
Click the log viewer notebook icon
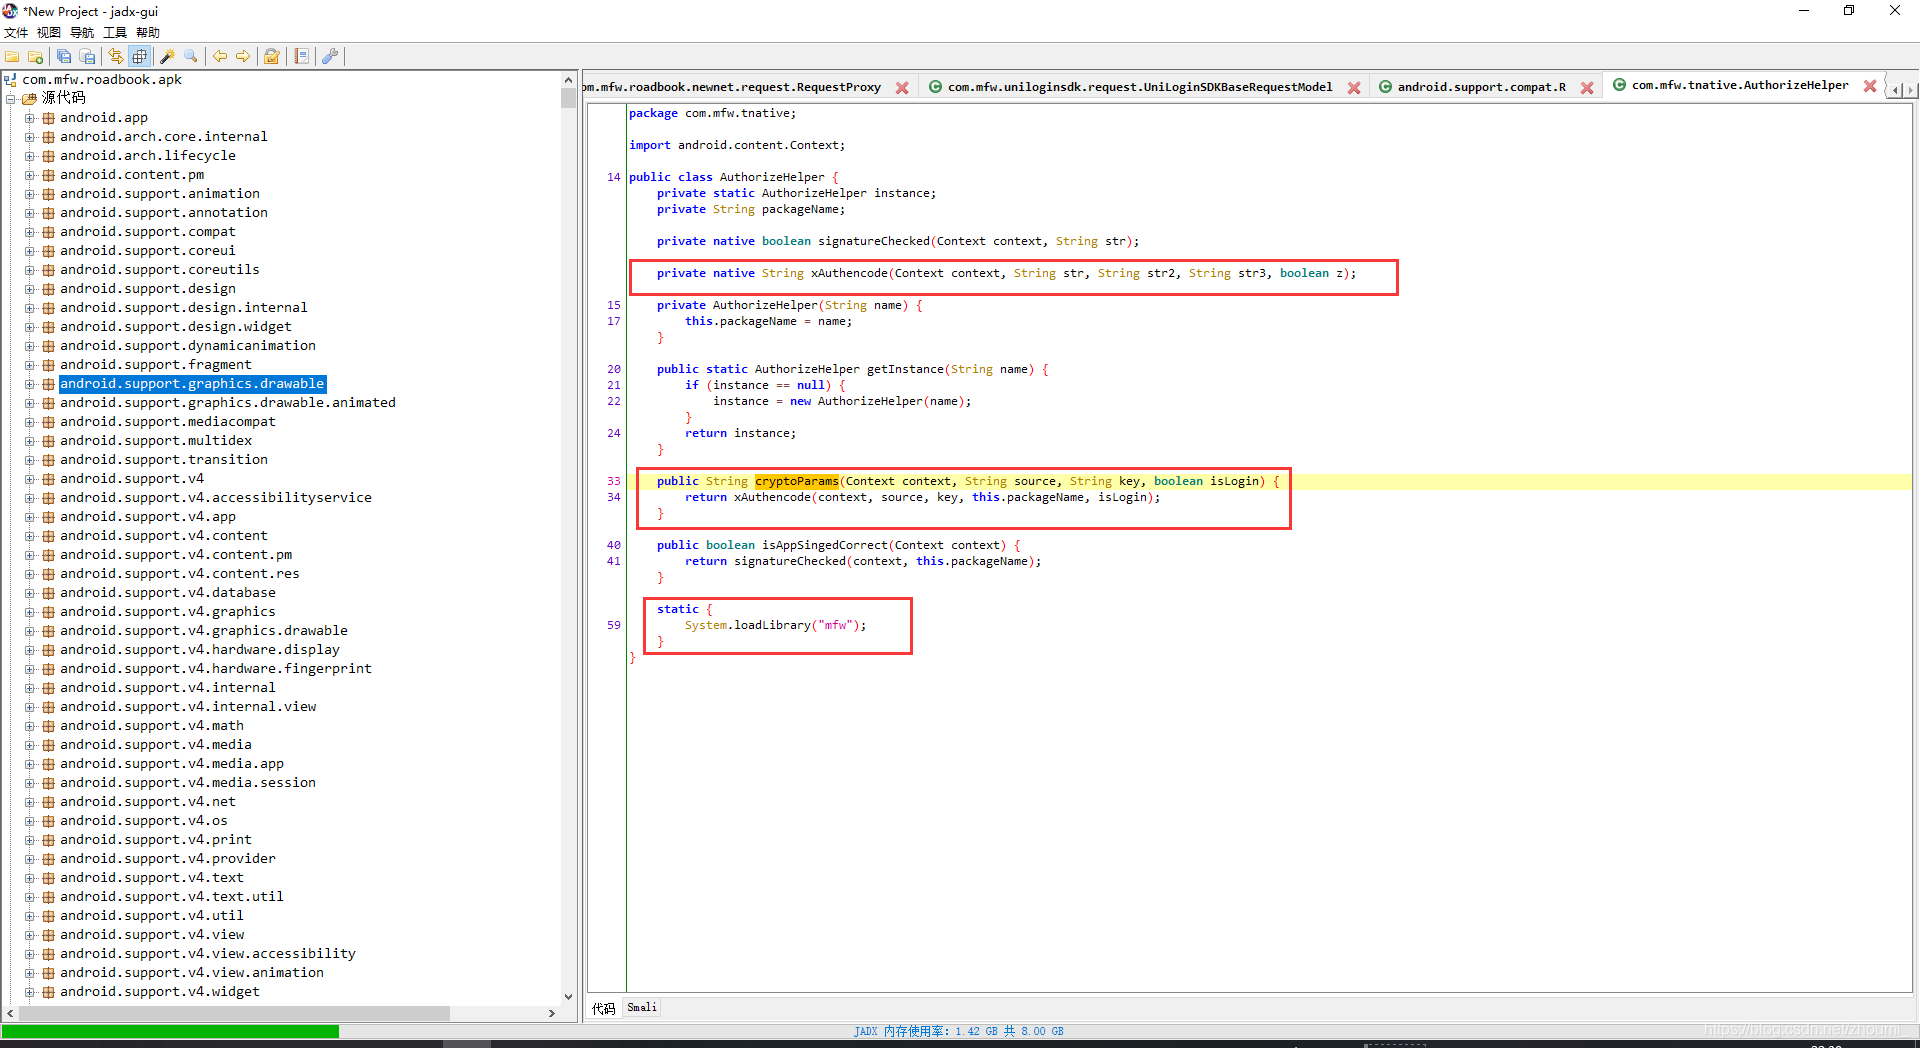301,57
